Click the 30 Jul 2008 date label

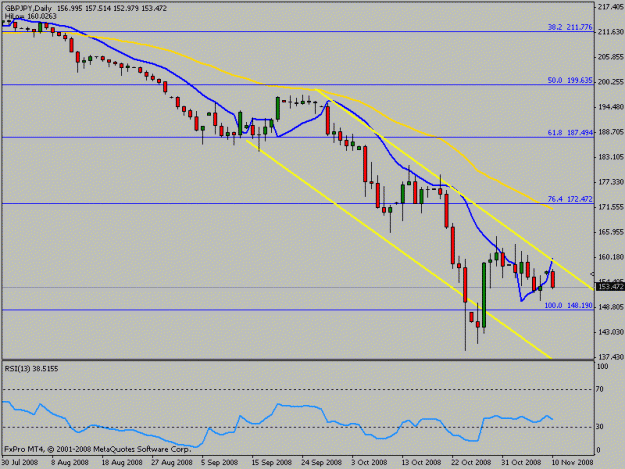click(20, 463)
